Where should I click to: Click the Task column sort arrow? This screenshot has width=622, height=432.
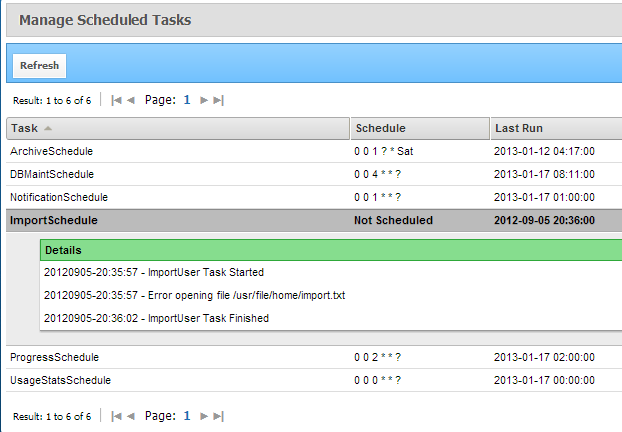(48, 128)
